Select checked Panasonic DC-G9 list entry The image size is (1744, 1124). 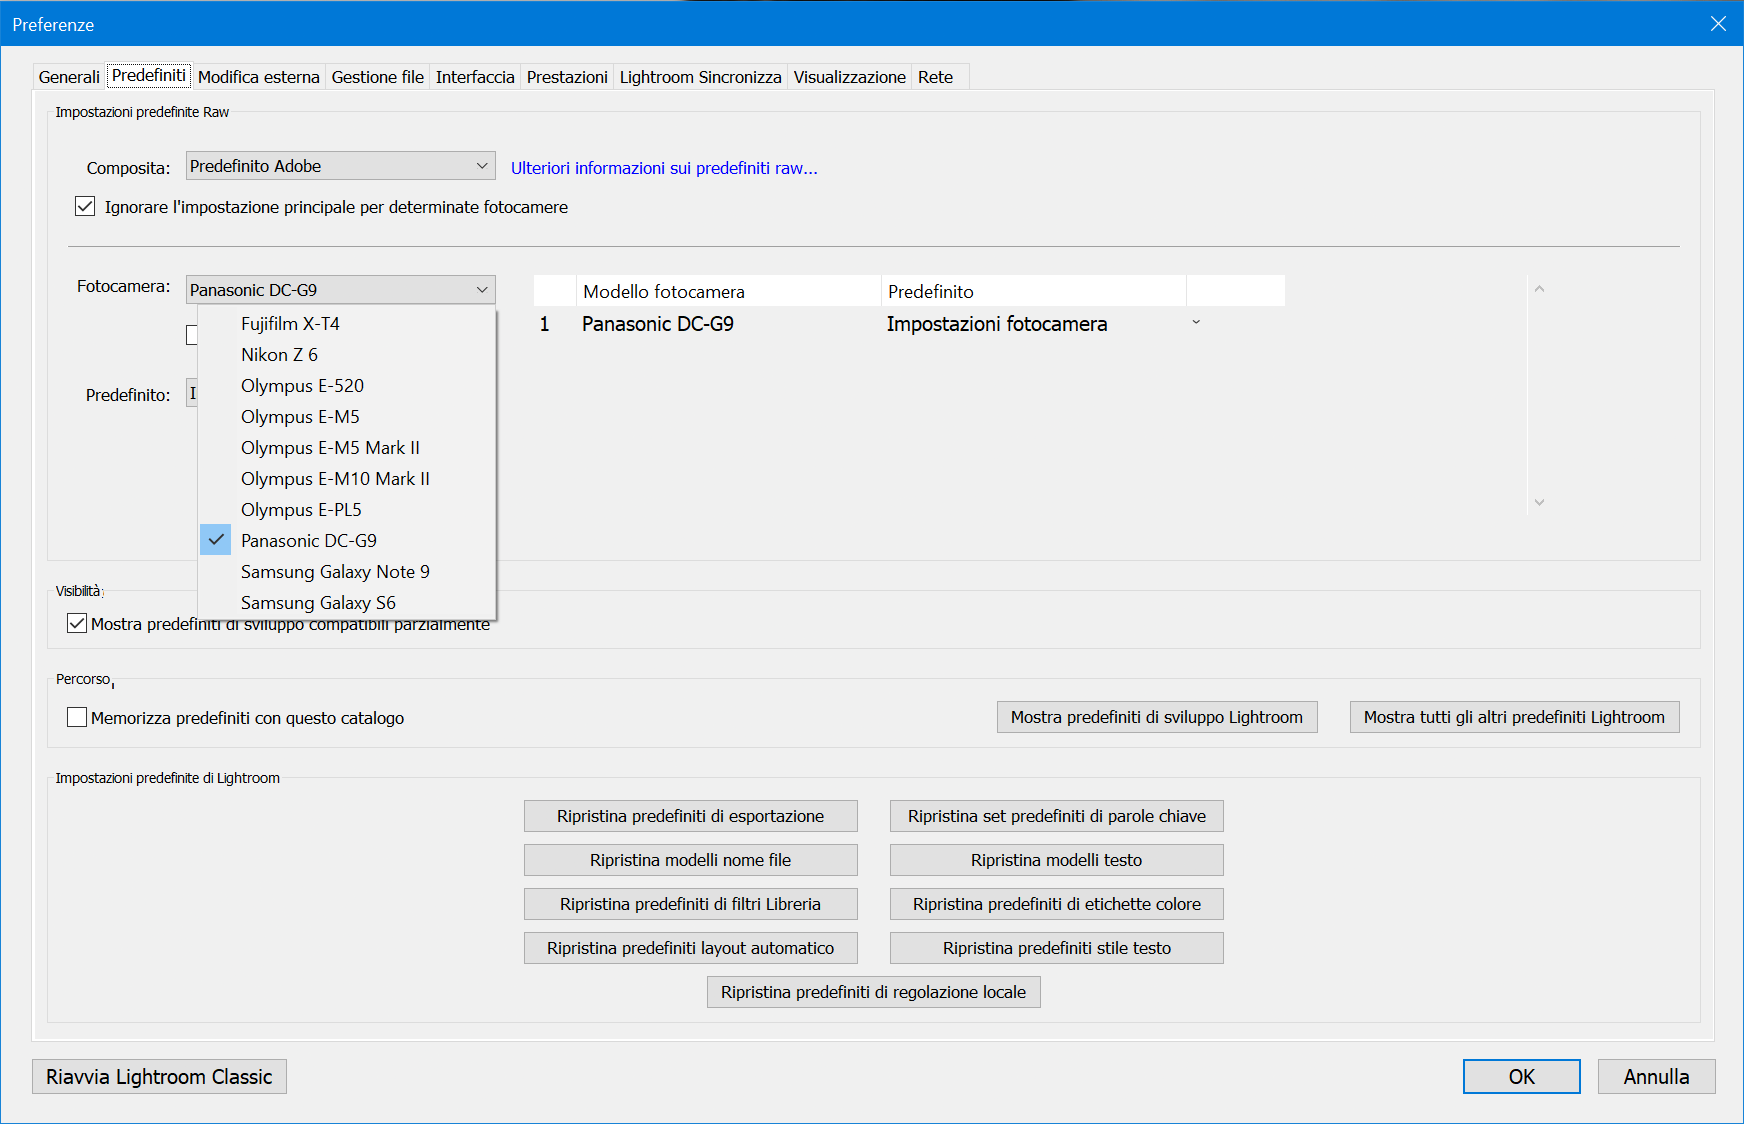tap(347, 541)
